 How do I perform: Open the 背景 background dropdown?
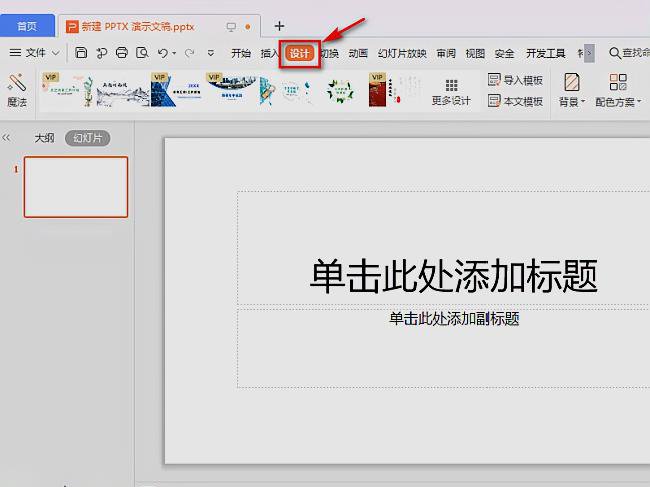(572, 90)
